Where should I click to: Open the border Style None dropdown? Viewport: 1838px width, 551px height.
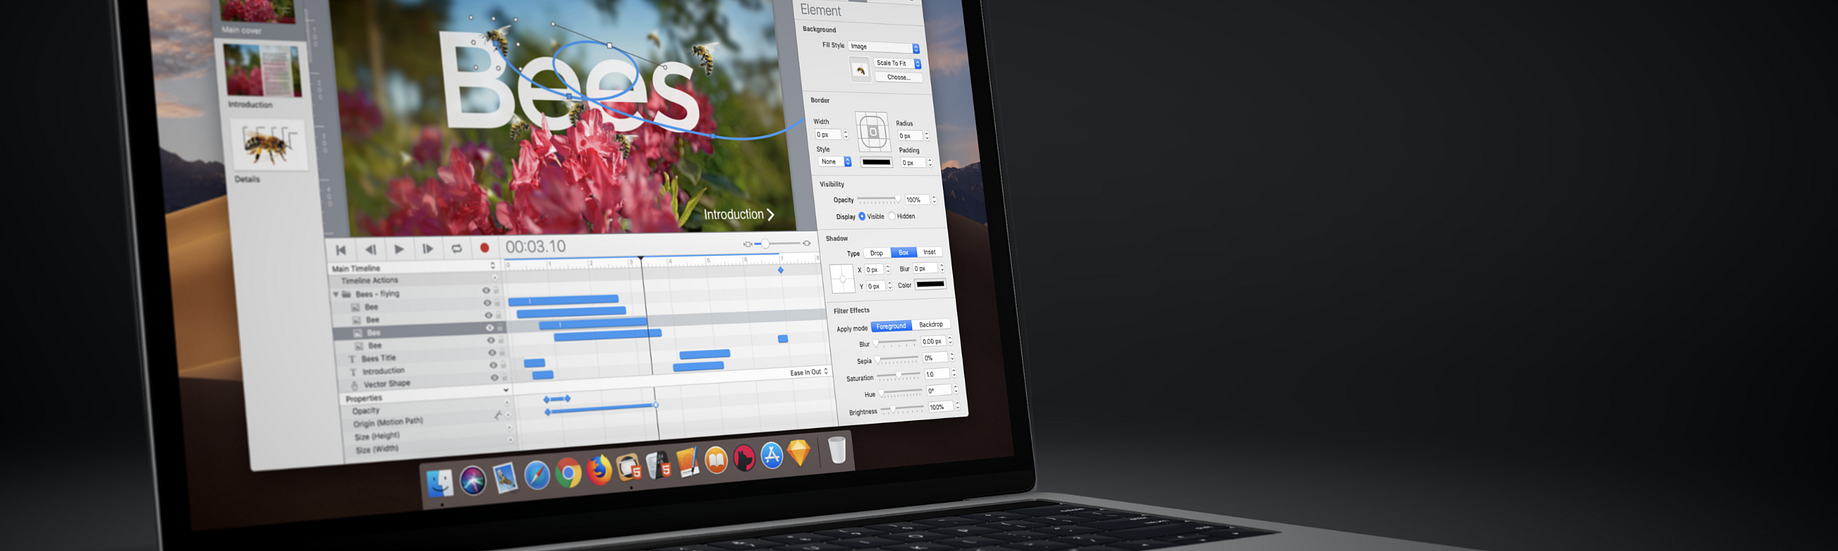pyautogui.click(x=834, y=161)
